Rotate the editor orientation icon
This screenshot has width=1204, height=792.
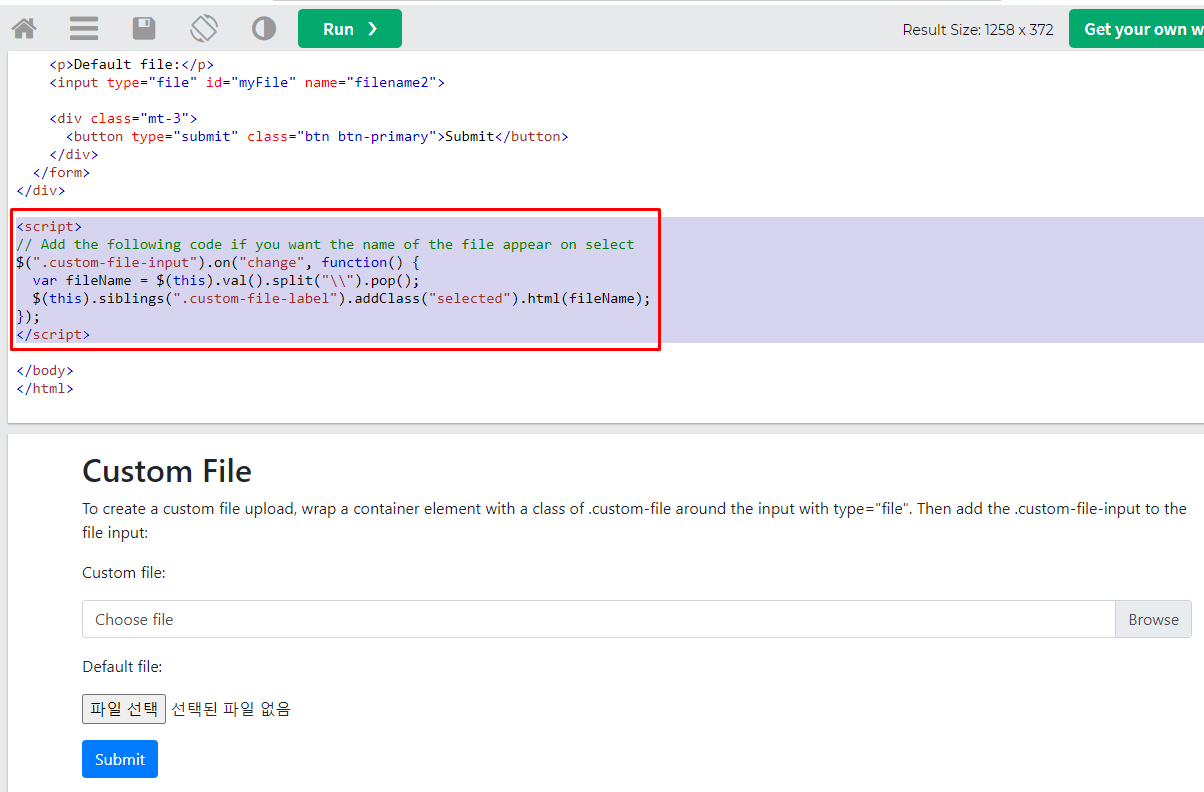204,28
